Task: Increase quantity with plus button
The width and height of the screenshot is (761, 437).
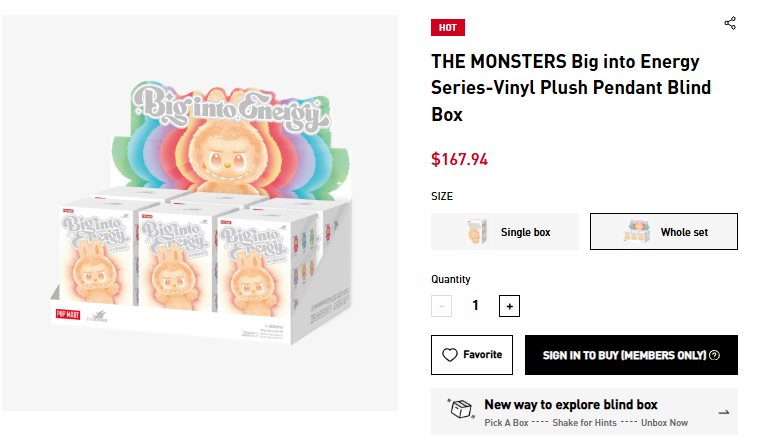Action: coord(509,306)
